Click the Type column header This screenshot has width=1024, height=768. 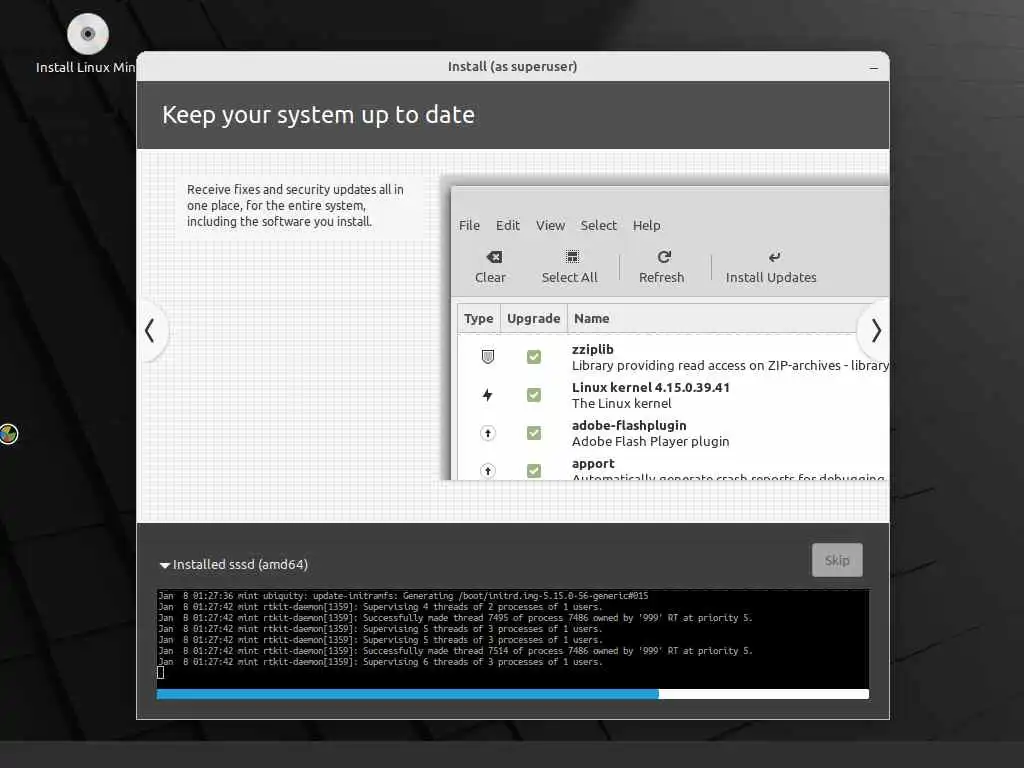point(479,319)
